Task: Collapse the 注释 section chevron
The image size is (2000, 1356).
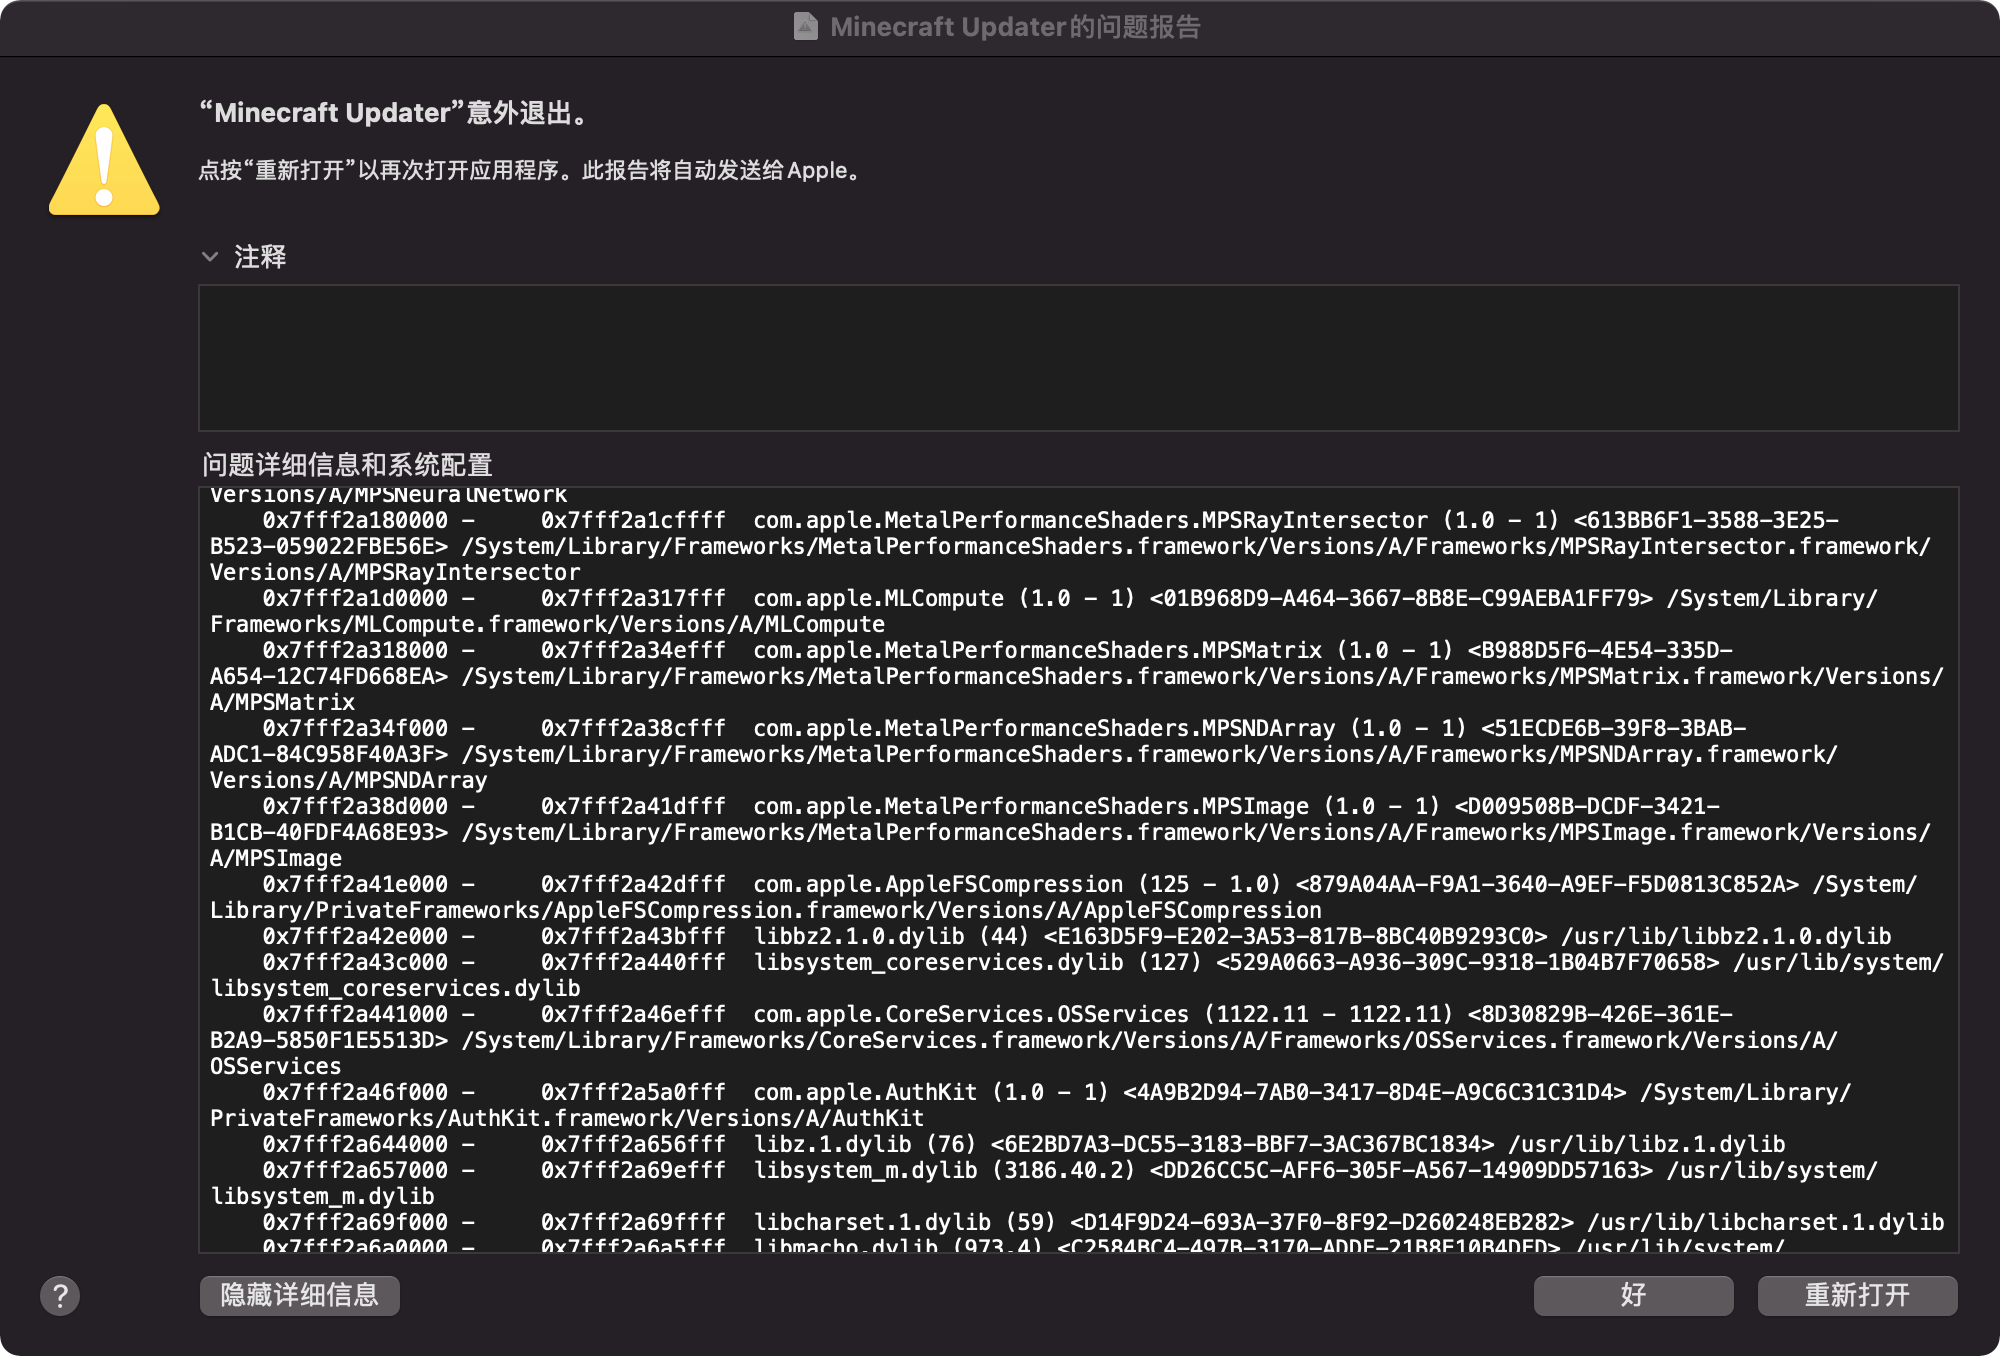Action: tap(210, 257)
